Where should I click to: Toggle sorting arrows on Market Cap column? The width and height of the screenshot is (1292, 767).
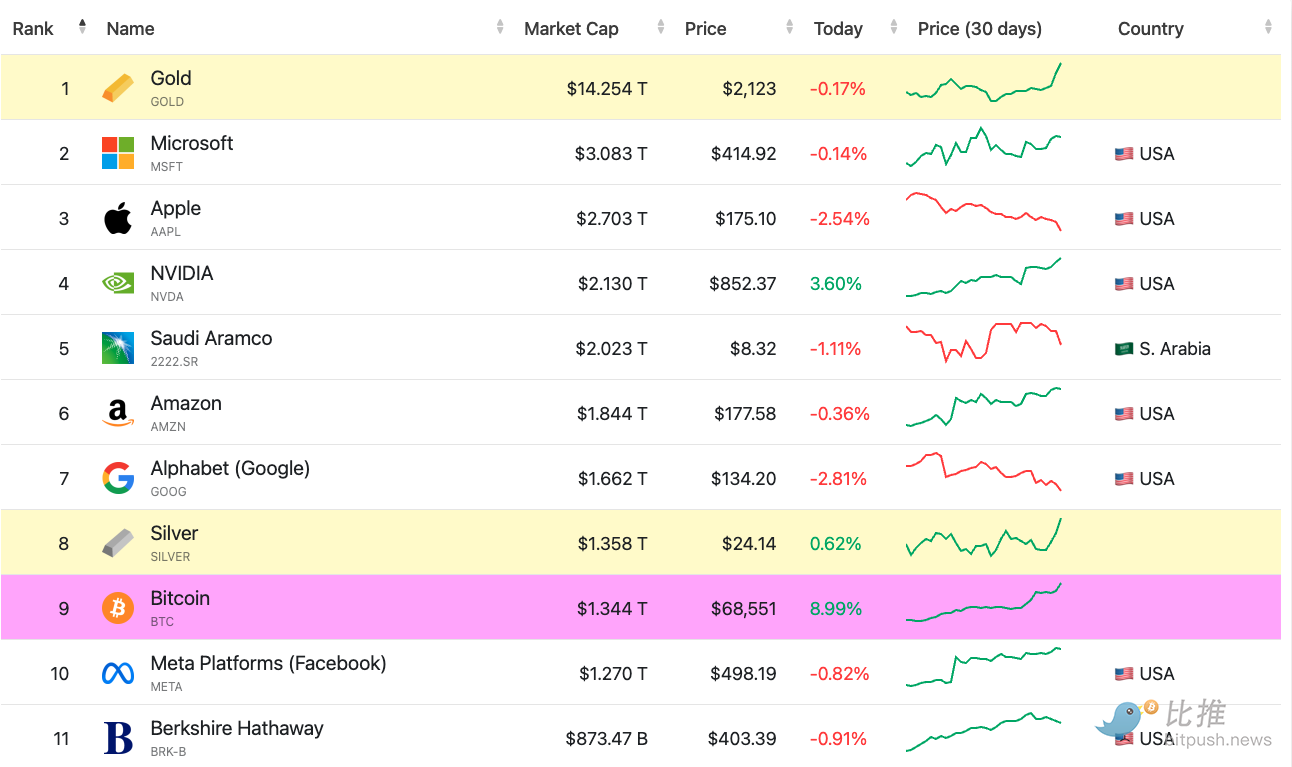click(x=660, y=27)
